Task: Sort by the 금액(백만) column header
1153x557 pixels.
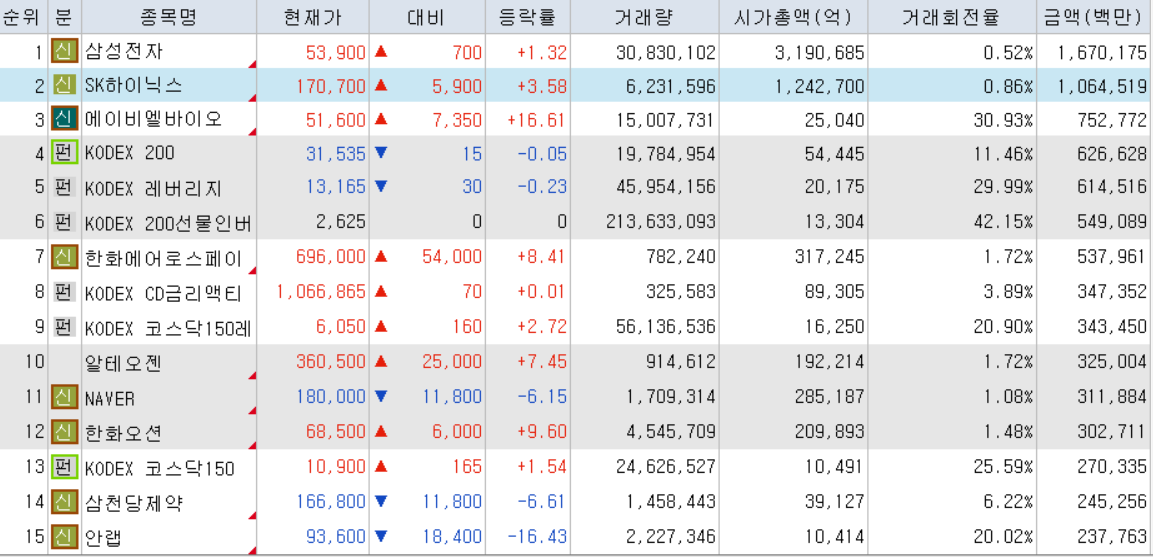Action: tap(1095, 17)
